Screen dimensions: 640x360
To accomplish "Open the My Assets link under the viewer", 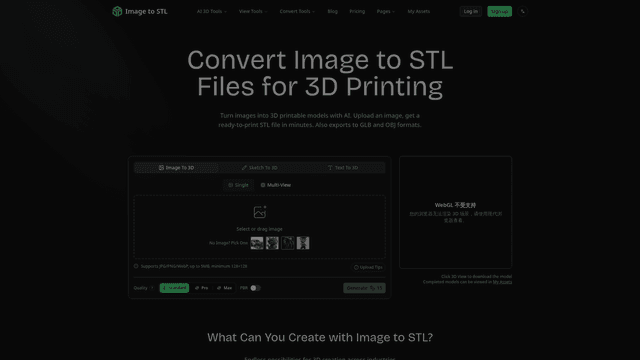I will tap(502, 282).
